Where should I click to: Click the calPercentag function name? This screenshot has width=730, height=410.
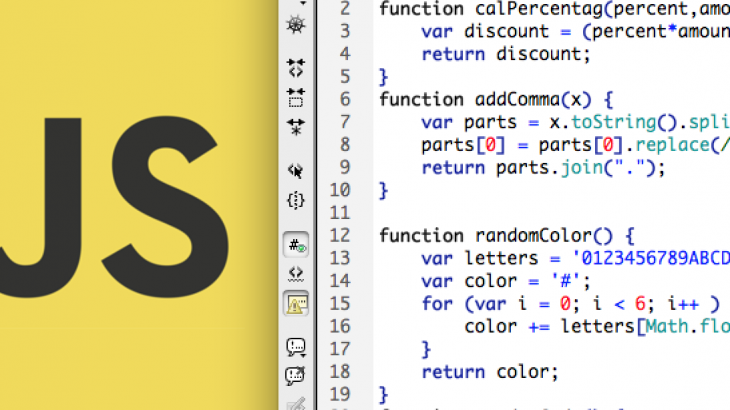[539, 9]
